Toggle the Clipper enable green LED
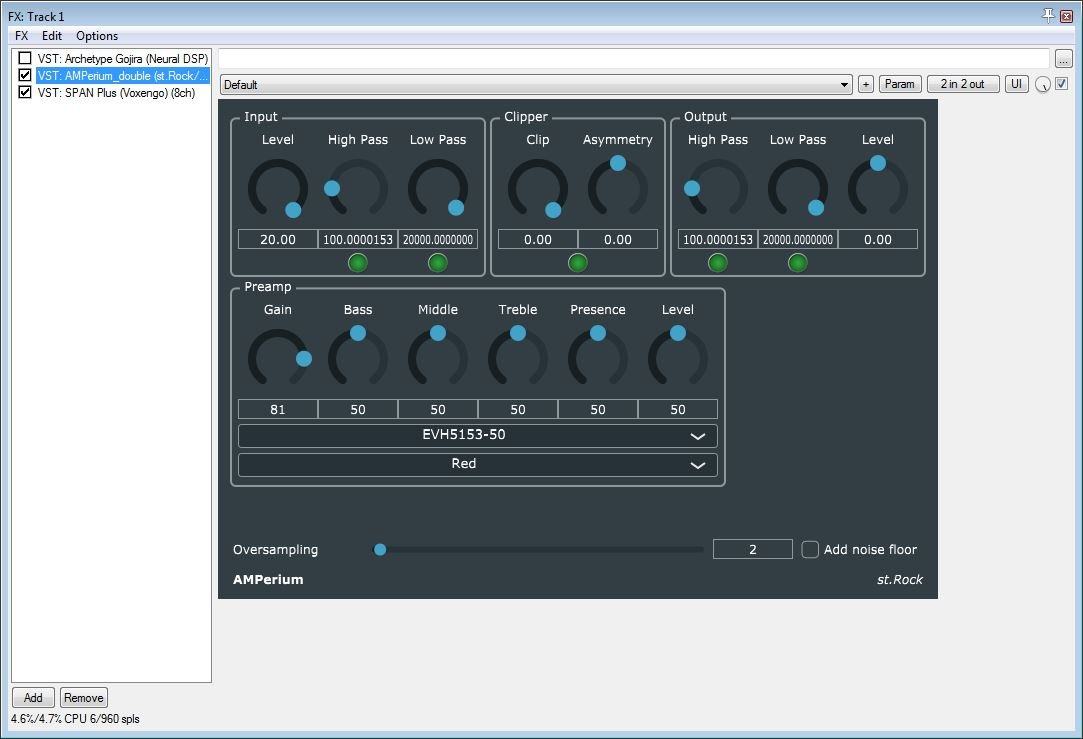 point(578,263)
